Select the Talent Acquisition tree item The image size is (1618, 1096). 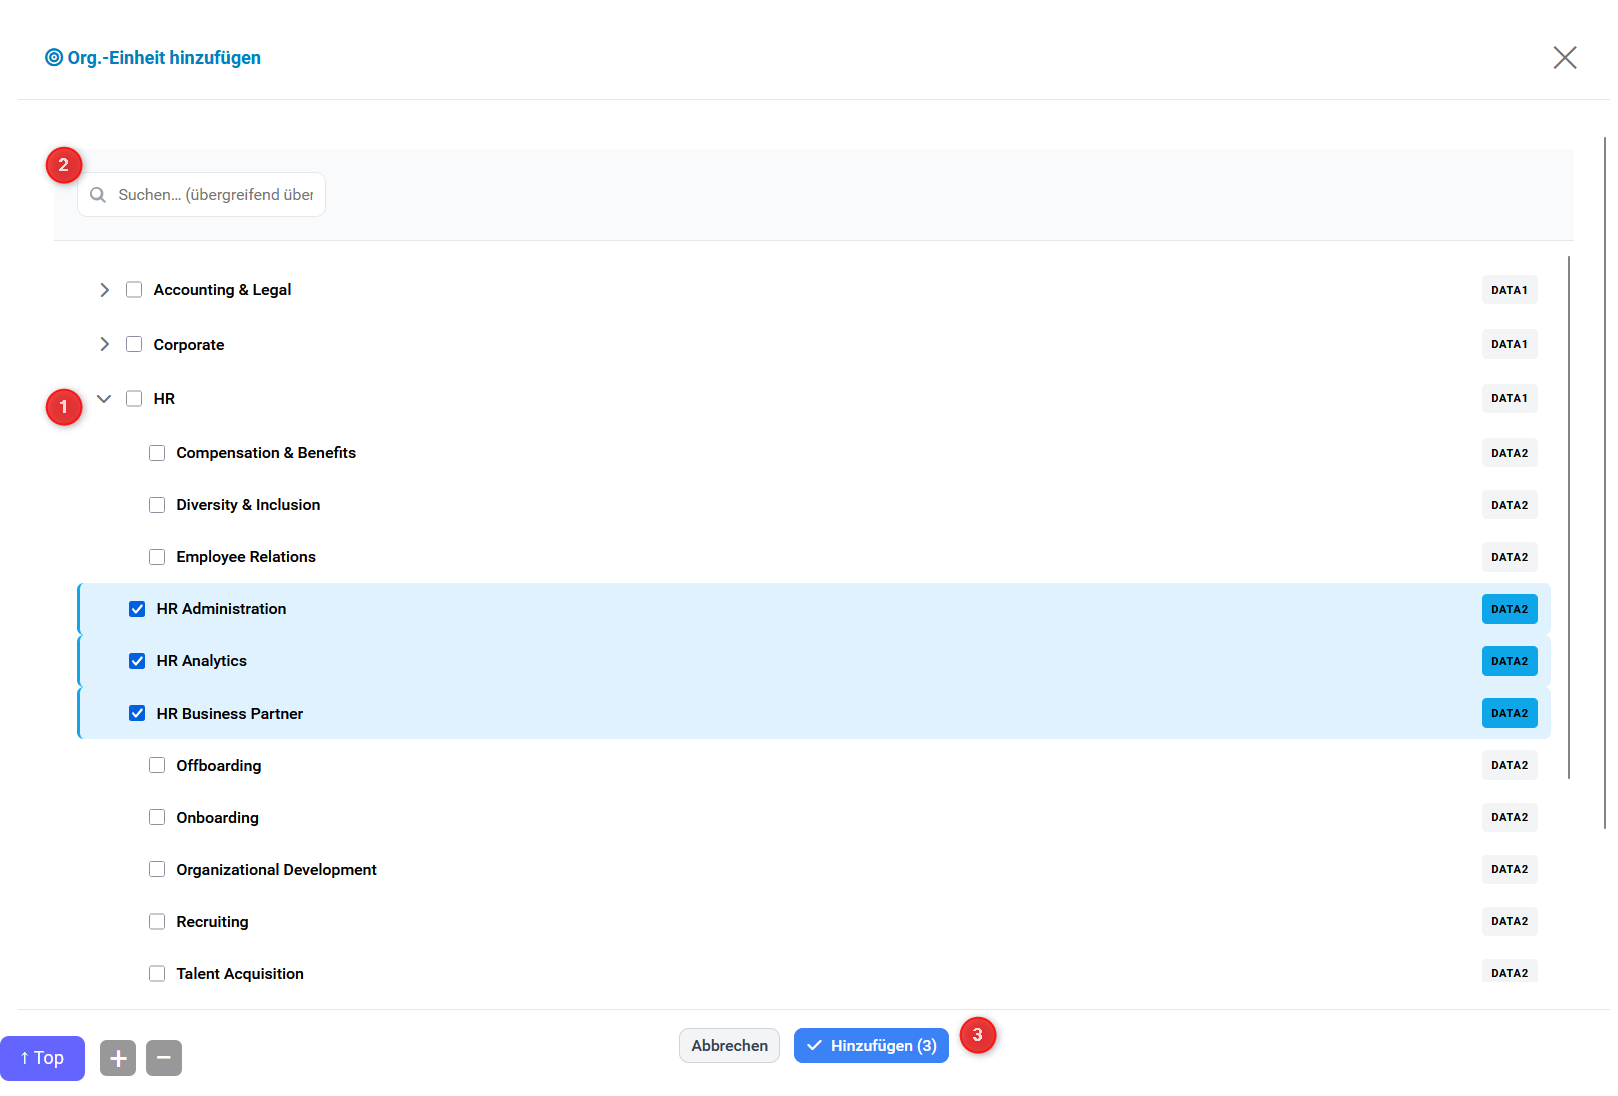point(239,973)
